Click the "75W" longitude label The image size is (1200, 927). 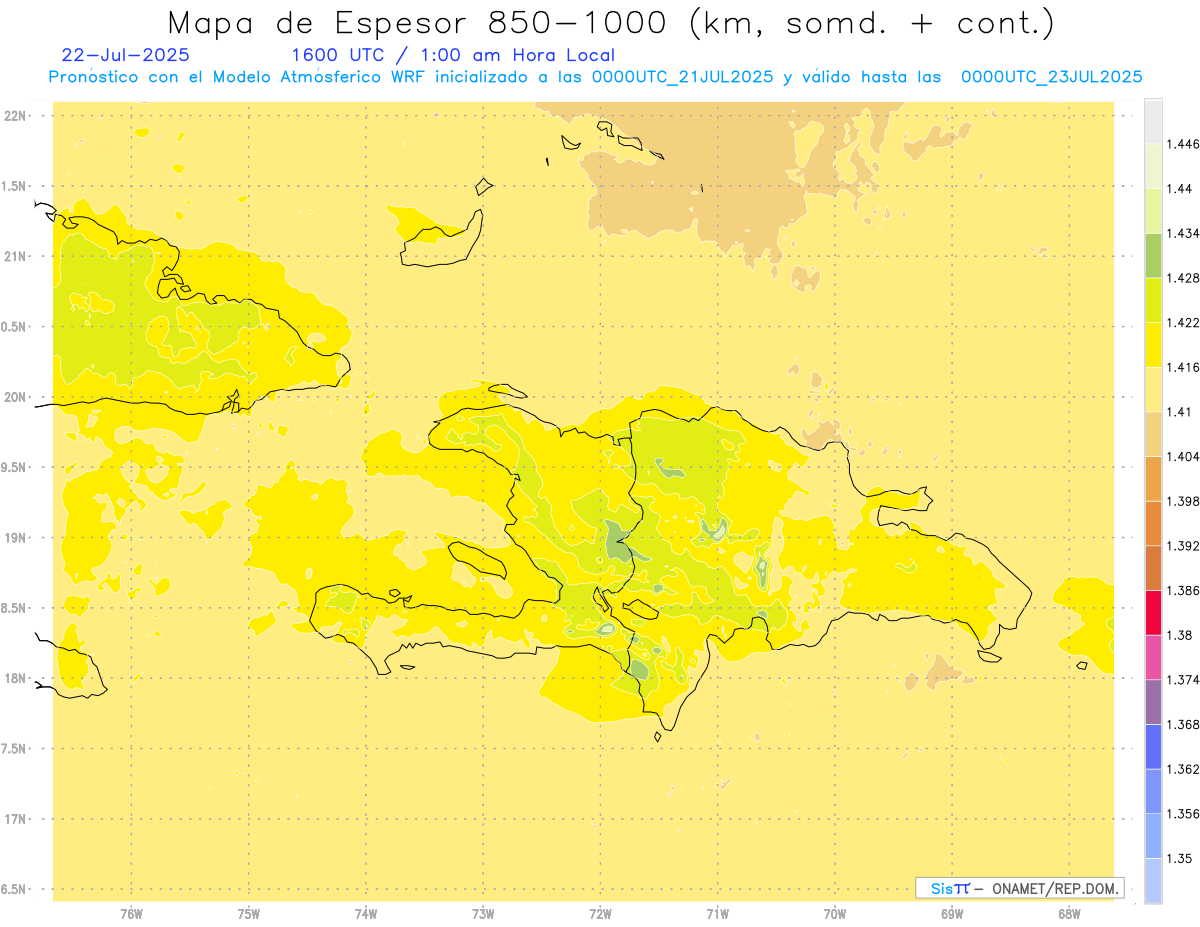(x=248, y=914)
